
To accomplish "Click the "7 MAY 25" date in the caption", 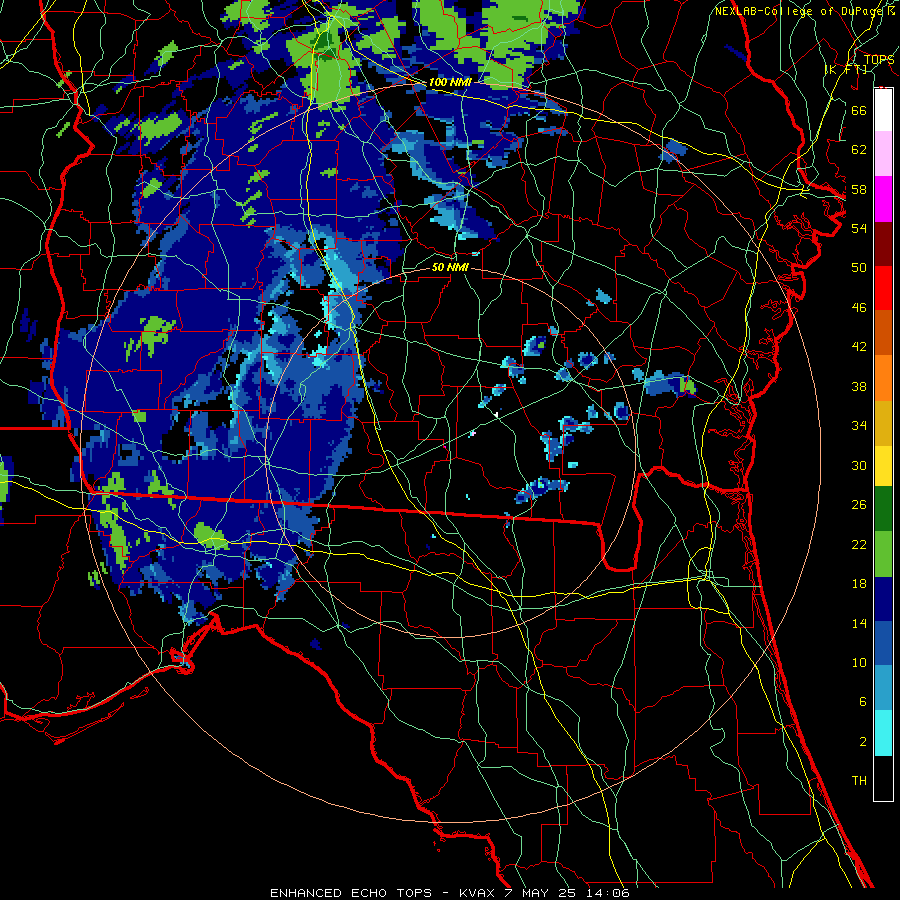I will (541, 893).
